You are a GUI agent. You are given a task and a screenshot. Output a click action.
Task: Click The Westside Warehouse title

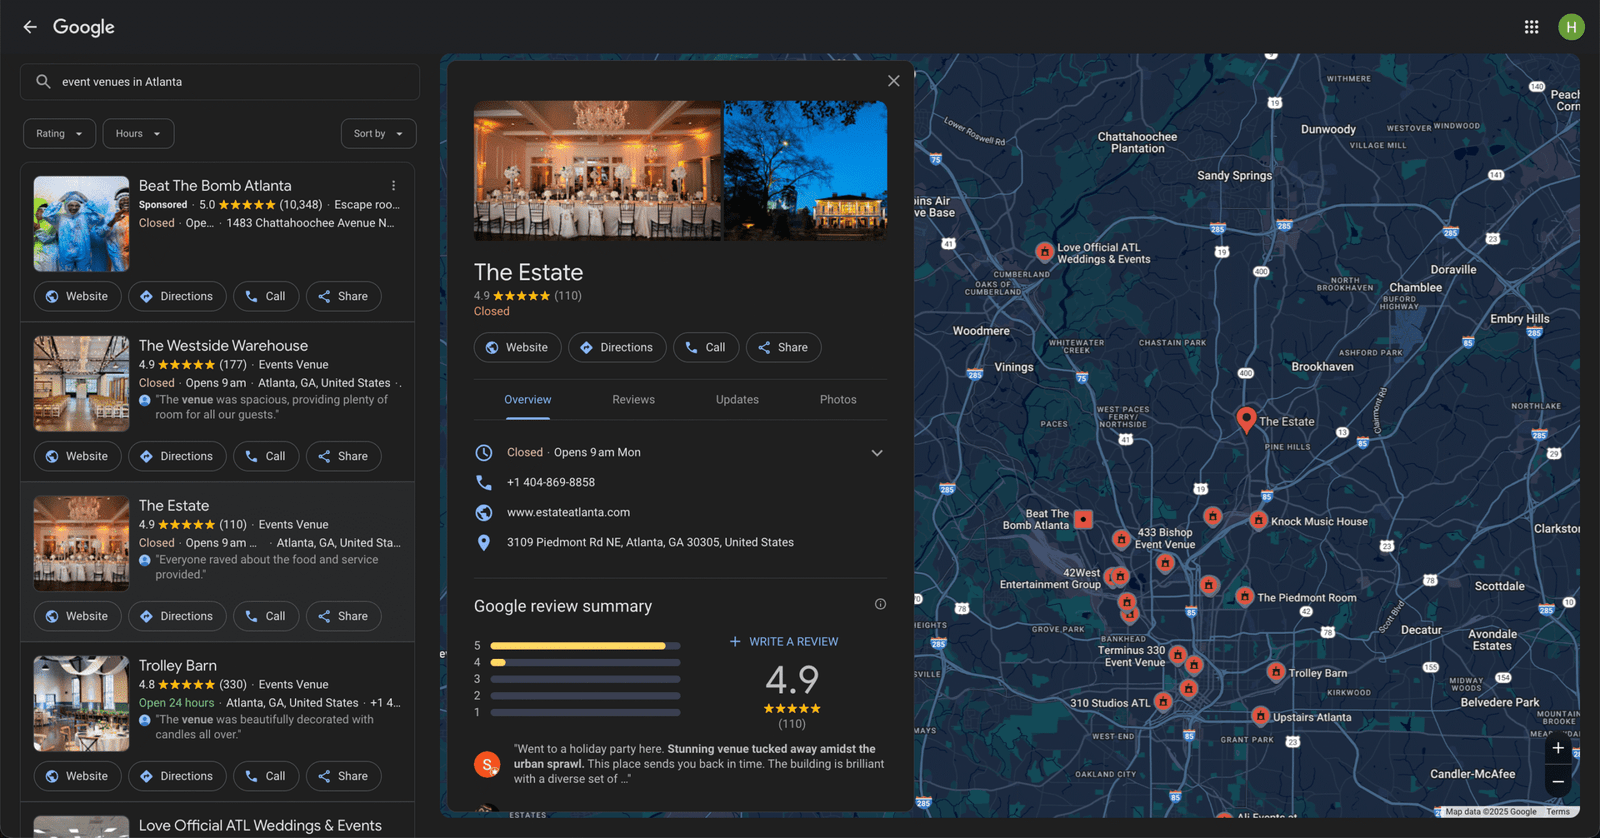point(223,346)
